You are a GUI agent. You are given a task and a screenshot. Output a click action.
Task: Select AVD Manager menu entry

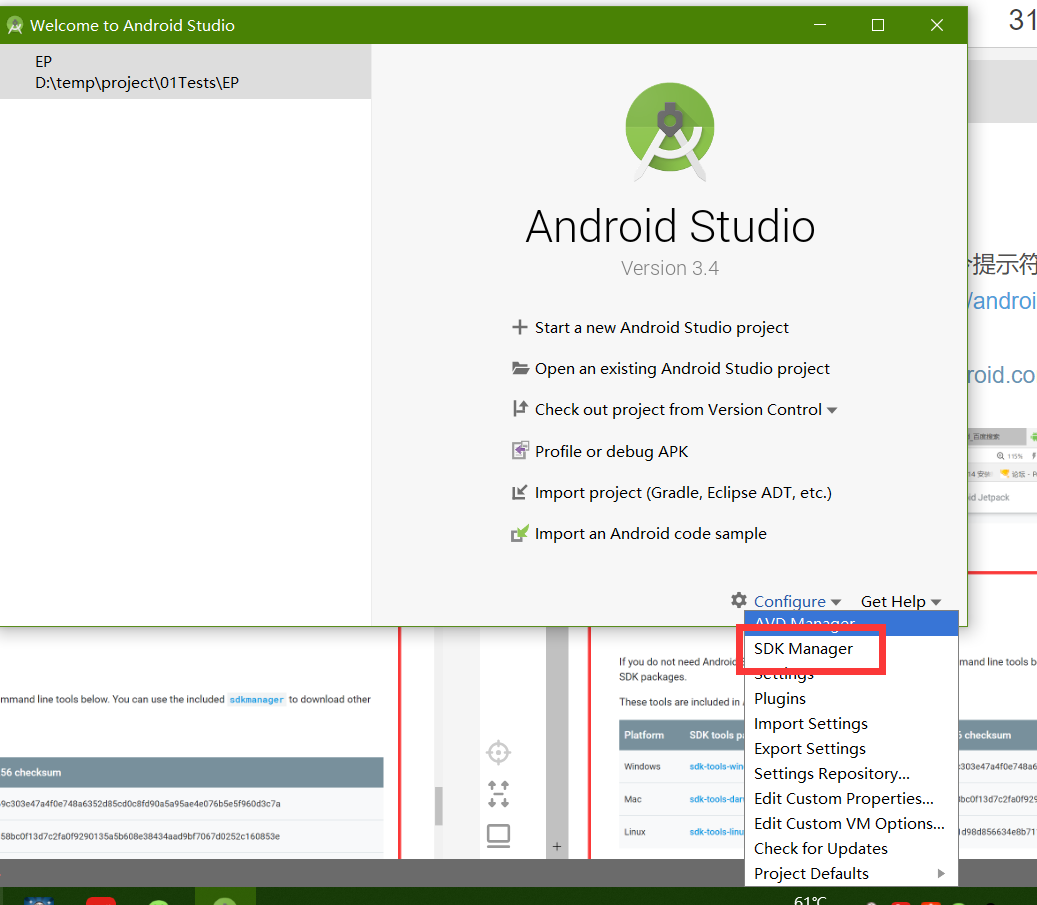coord(851,623)
